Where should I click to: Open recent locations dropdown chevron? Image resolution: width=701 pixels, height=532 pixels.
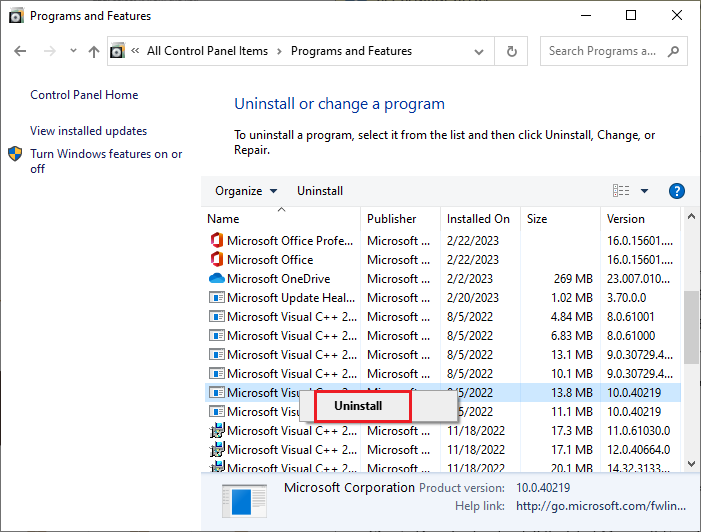[73, 51]
